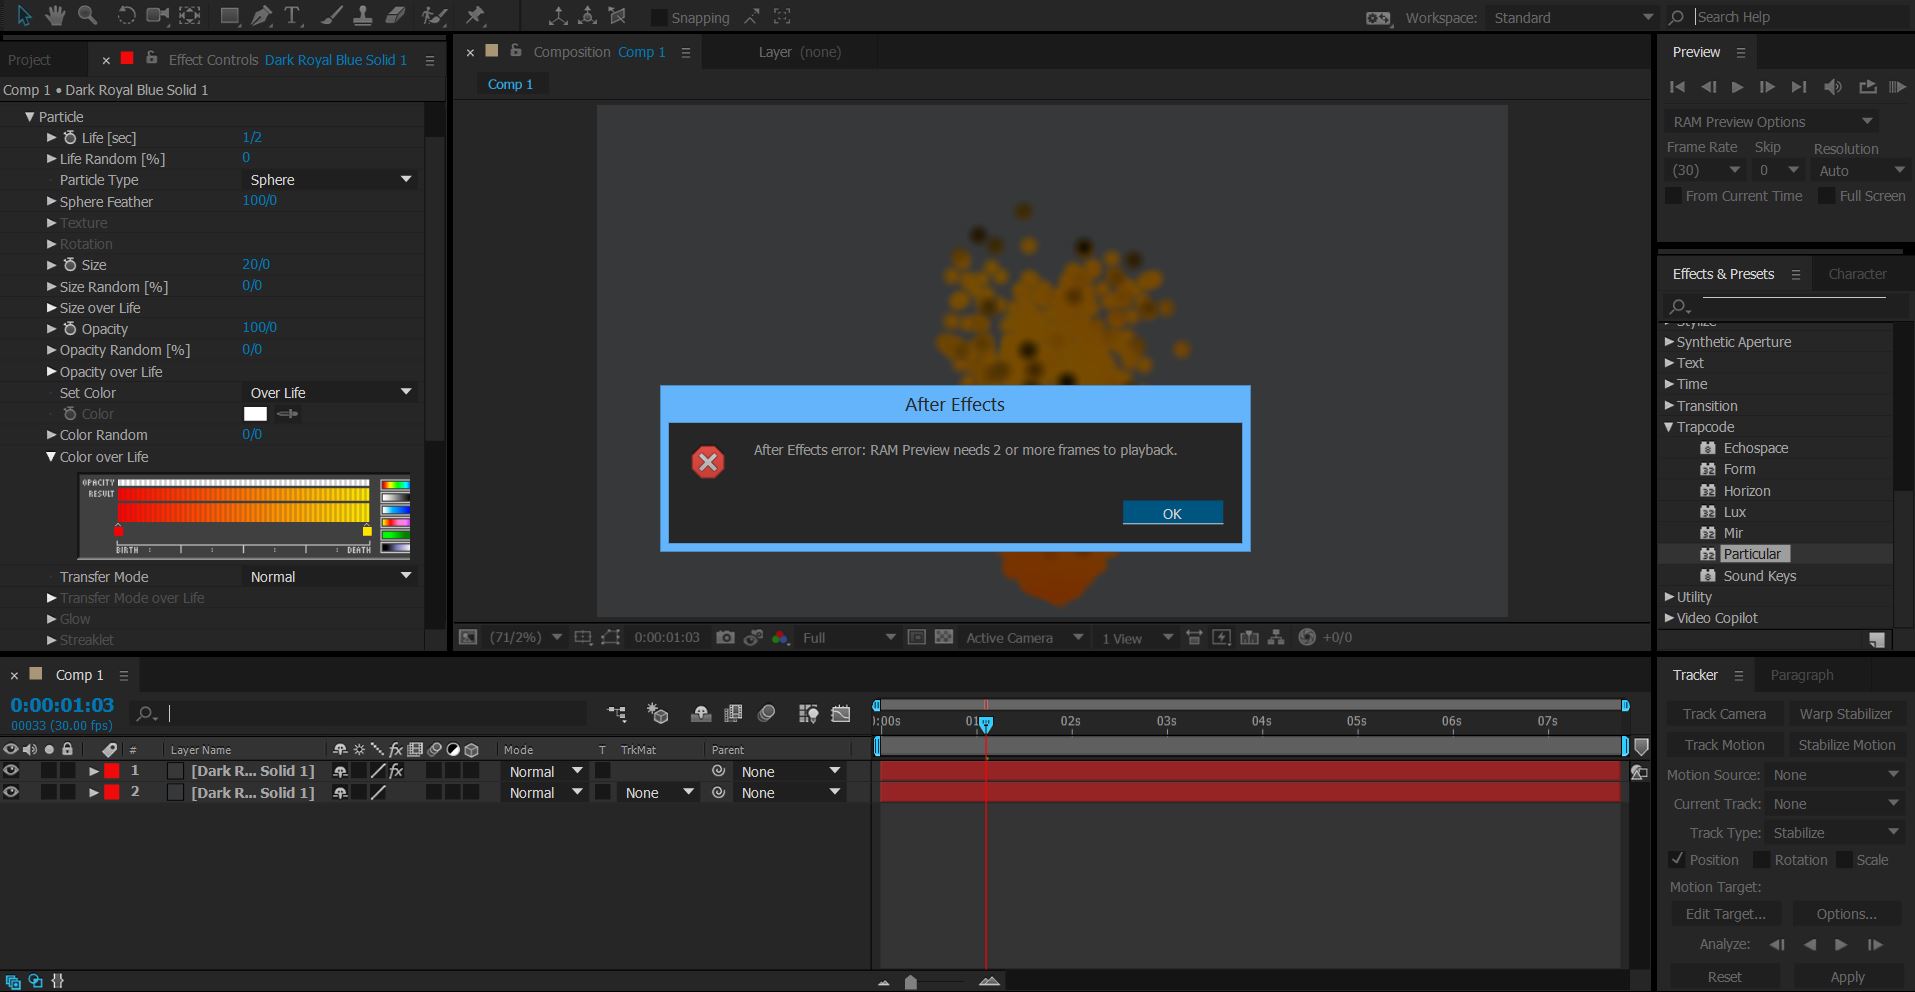Image resolution: width=1915 pixels, height=992 pixels.
Task: Enable the Snapping checkbox
Action: [x=658, y=18]
